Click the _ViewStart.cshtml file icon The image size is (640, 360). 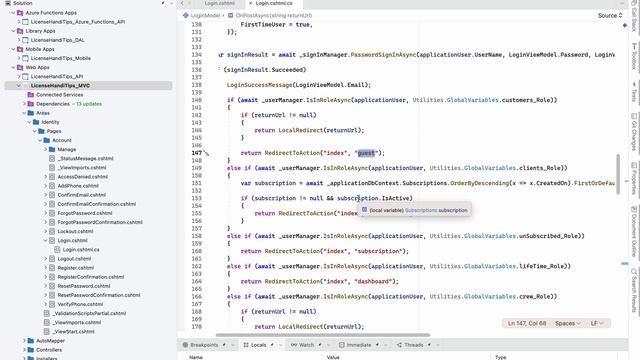pos(47,331)
